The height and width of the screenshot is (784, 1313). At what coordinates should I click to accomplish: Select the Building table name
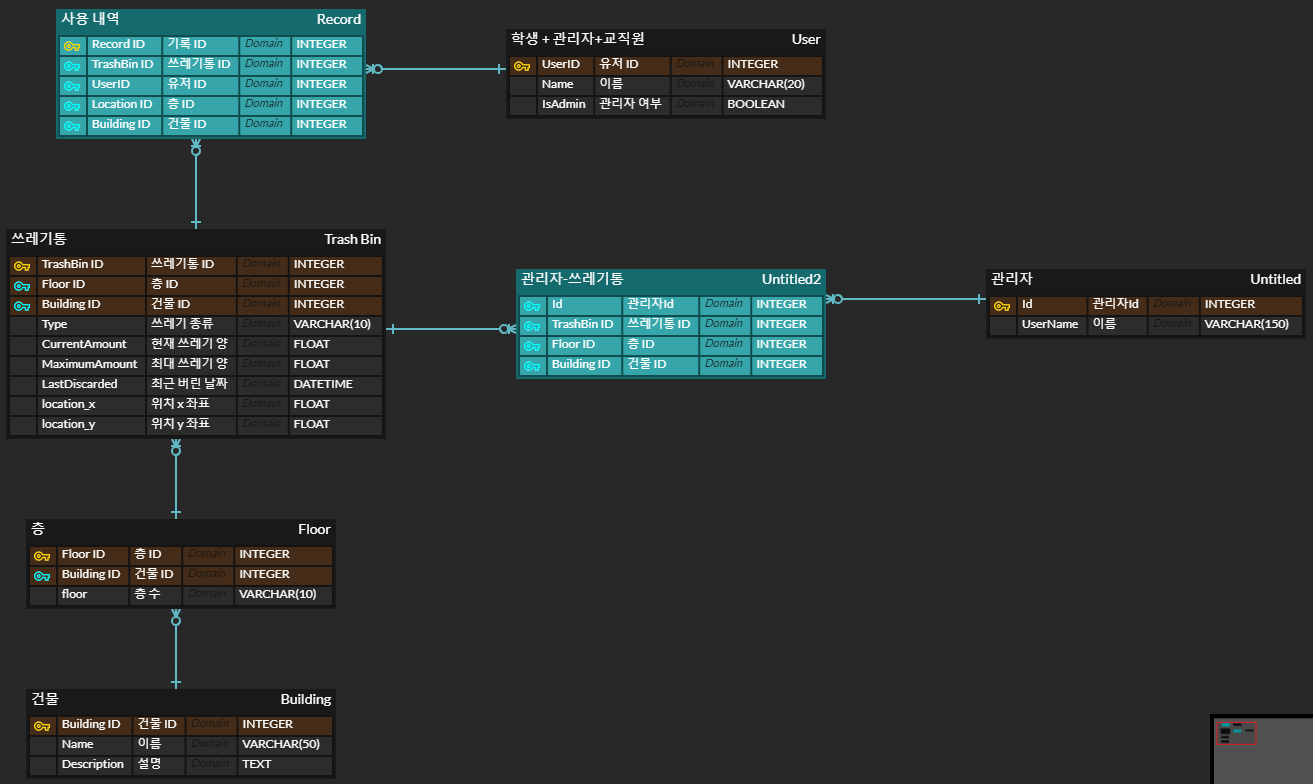coord(306,699)
